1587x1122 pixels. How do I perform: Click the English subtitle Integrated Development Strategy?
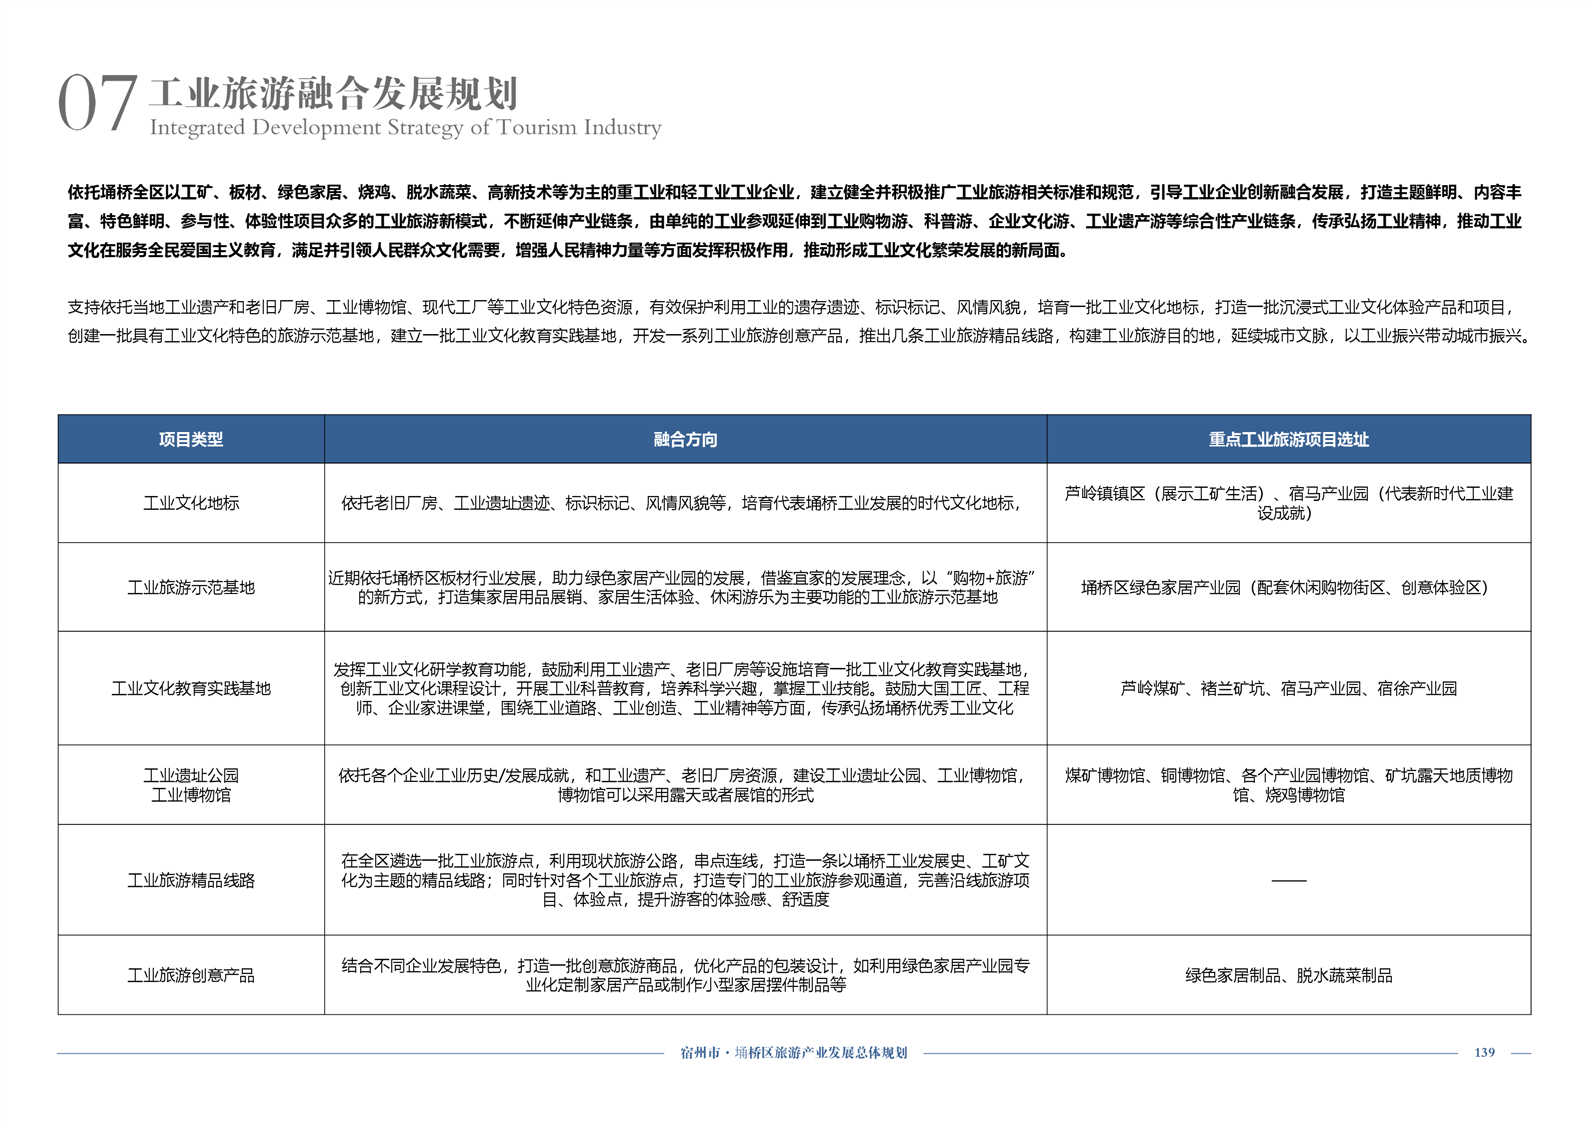(x=405, y=128)
